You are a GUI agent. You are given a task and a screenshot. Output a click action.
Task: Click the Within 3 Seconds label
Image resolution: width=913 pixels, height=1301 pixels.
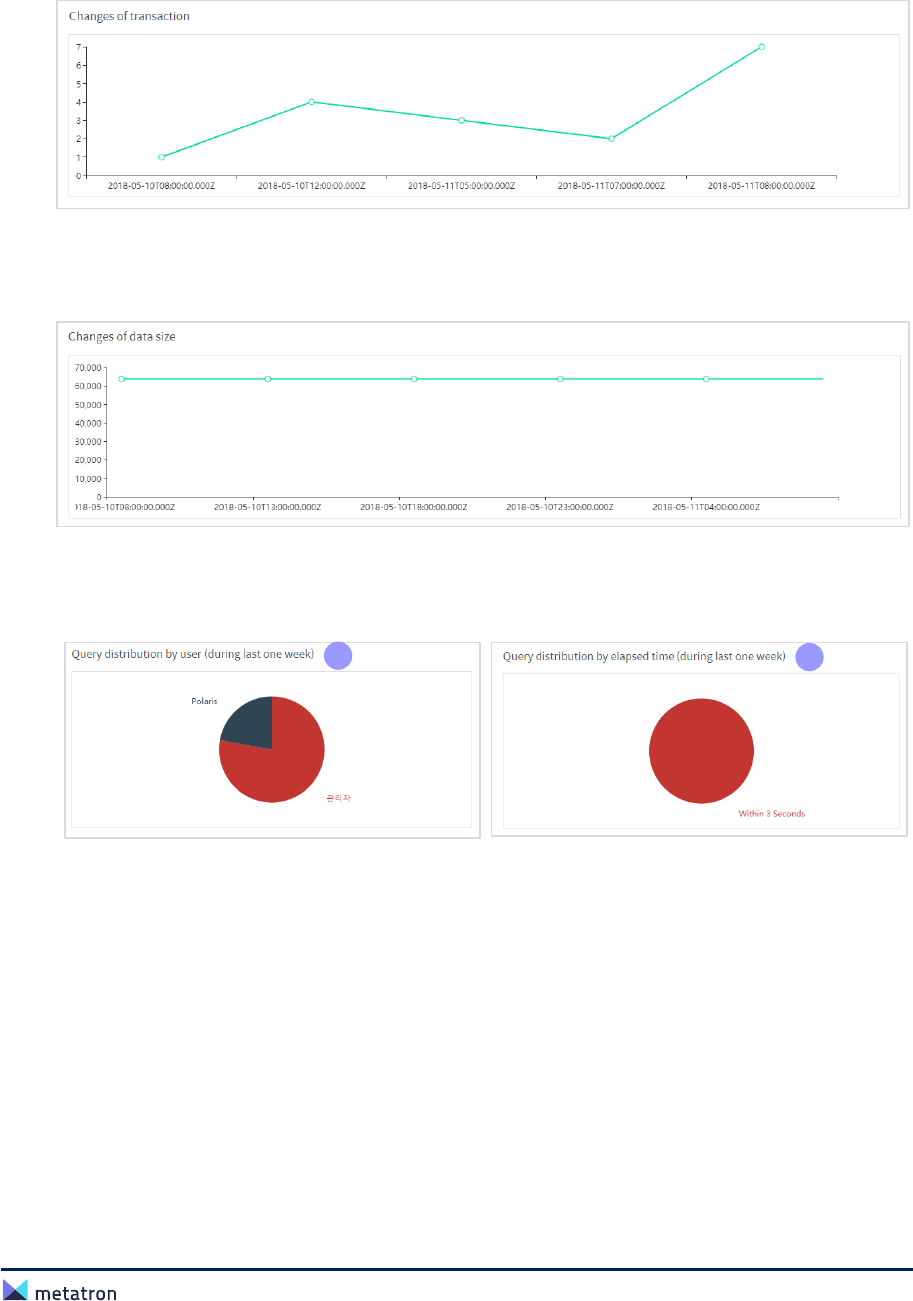click(772, 814)
